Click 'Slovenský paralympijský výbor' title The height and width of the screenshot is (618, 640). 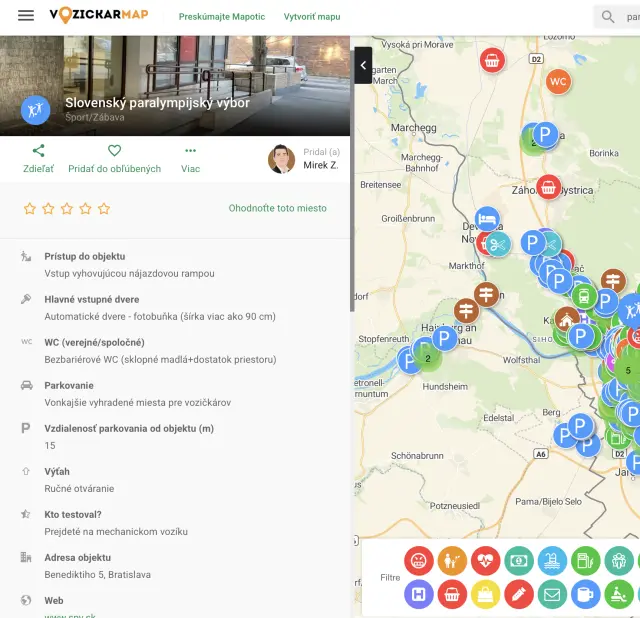(x=157, y=103)
